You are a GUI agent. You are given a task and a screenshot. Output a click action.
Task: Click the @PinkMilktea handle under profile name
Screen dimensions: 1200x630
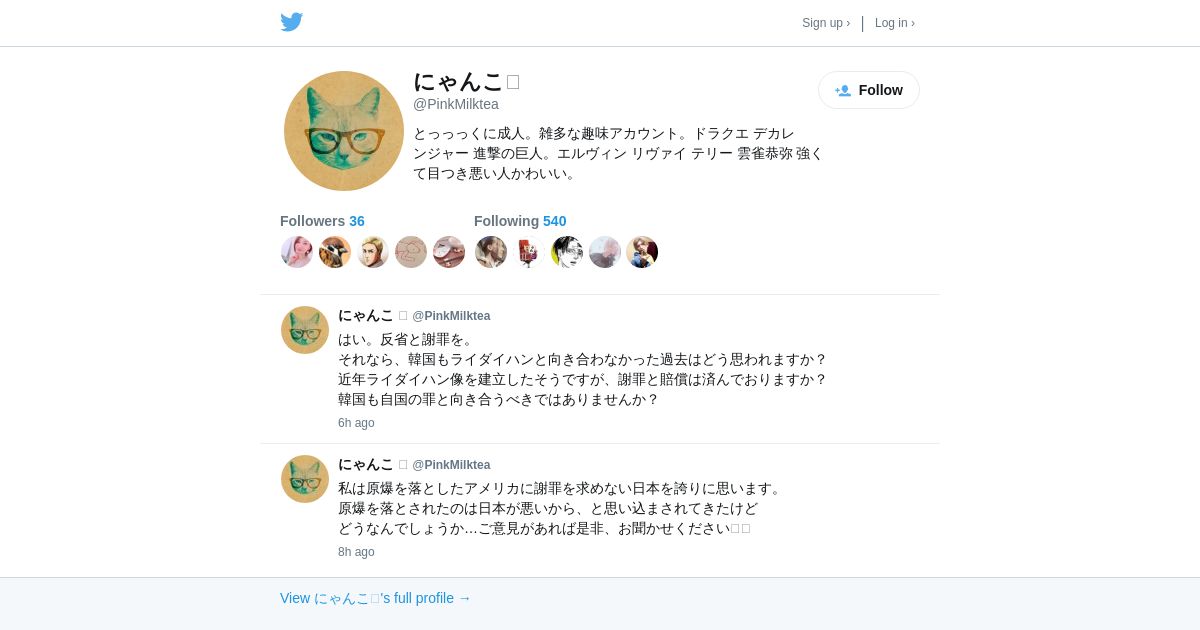click(456, 104)
